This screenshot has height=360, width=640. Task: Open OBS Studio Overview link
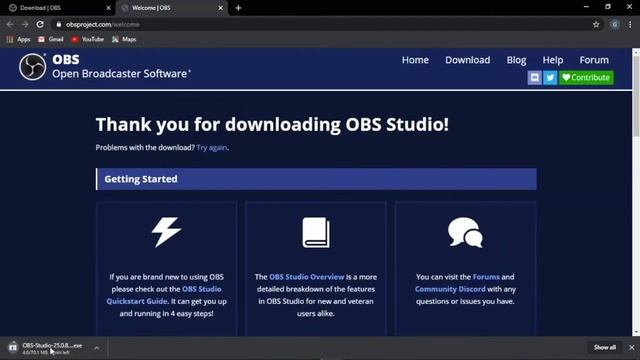click(307, 277)
